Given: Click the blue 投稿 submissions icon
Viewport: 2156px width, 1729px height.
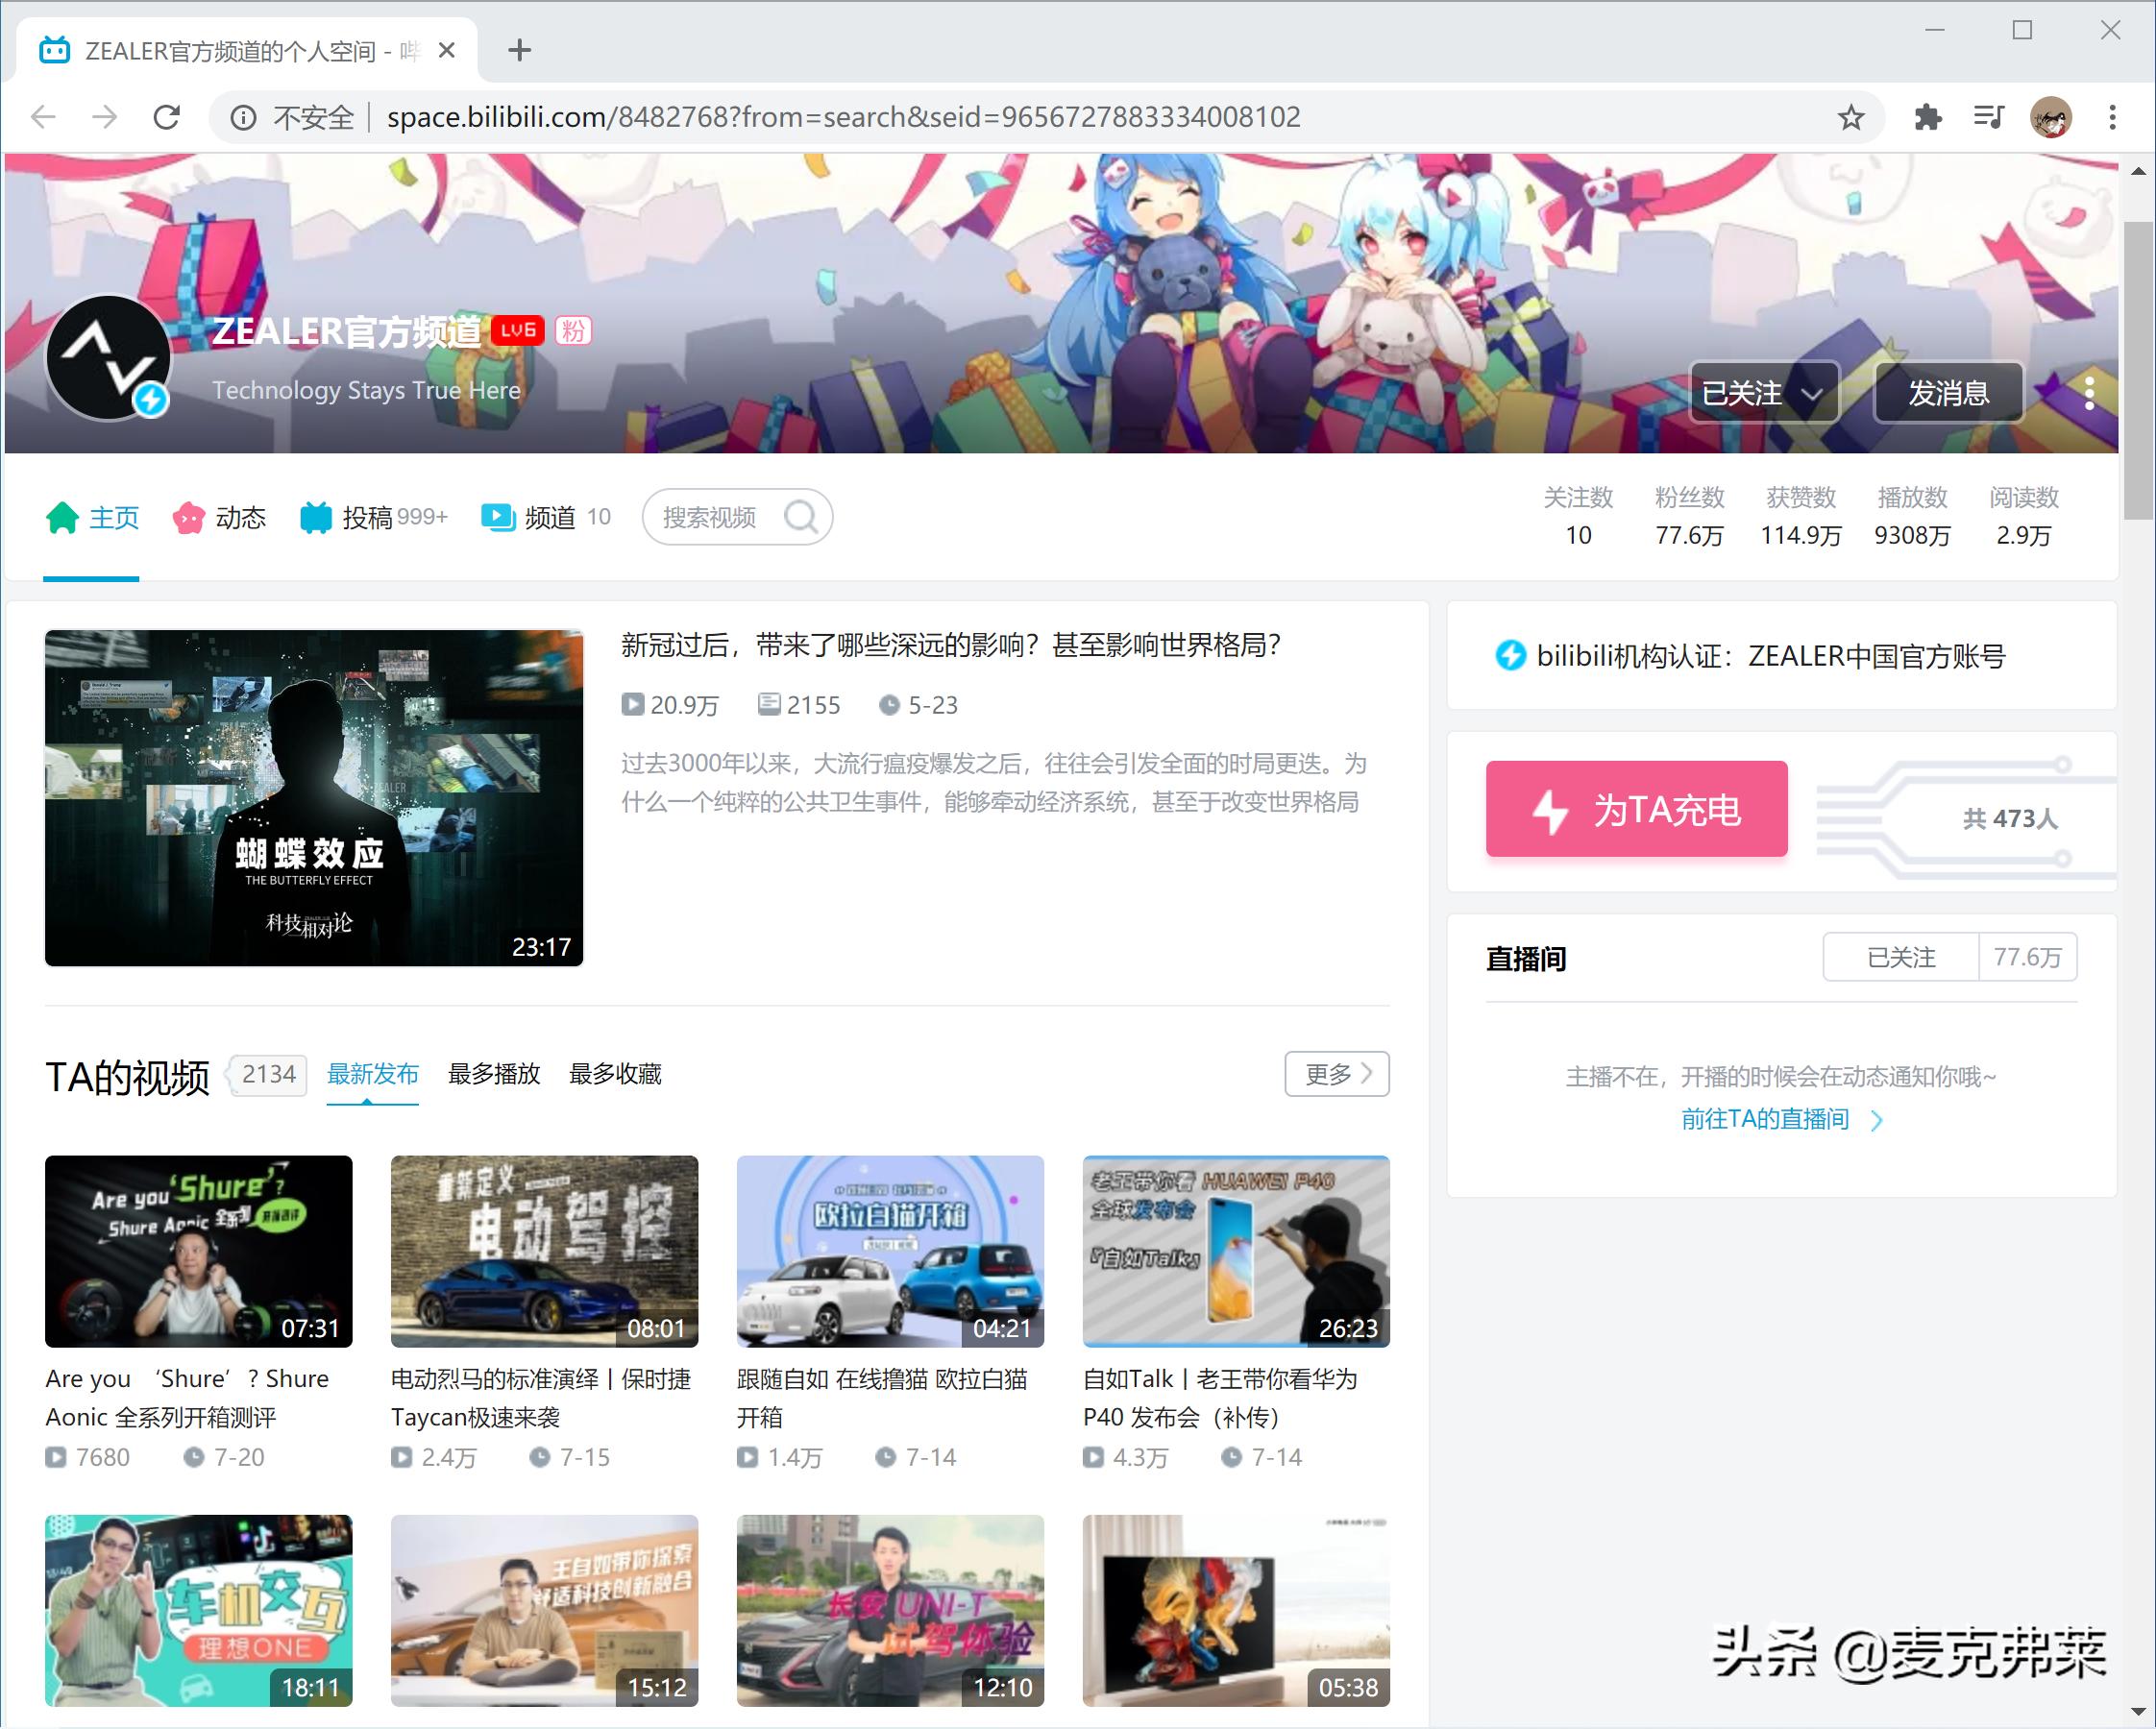Looking at the screenshot, I should (315, 517).
